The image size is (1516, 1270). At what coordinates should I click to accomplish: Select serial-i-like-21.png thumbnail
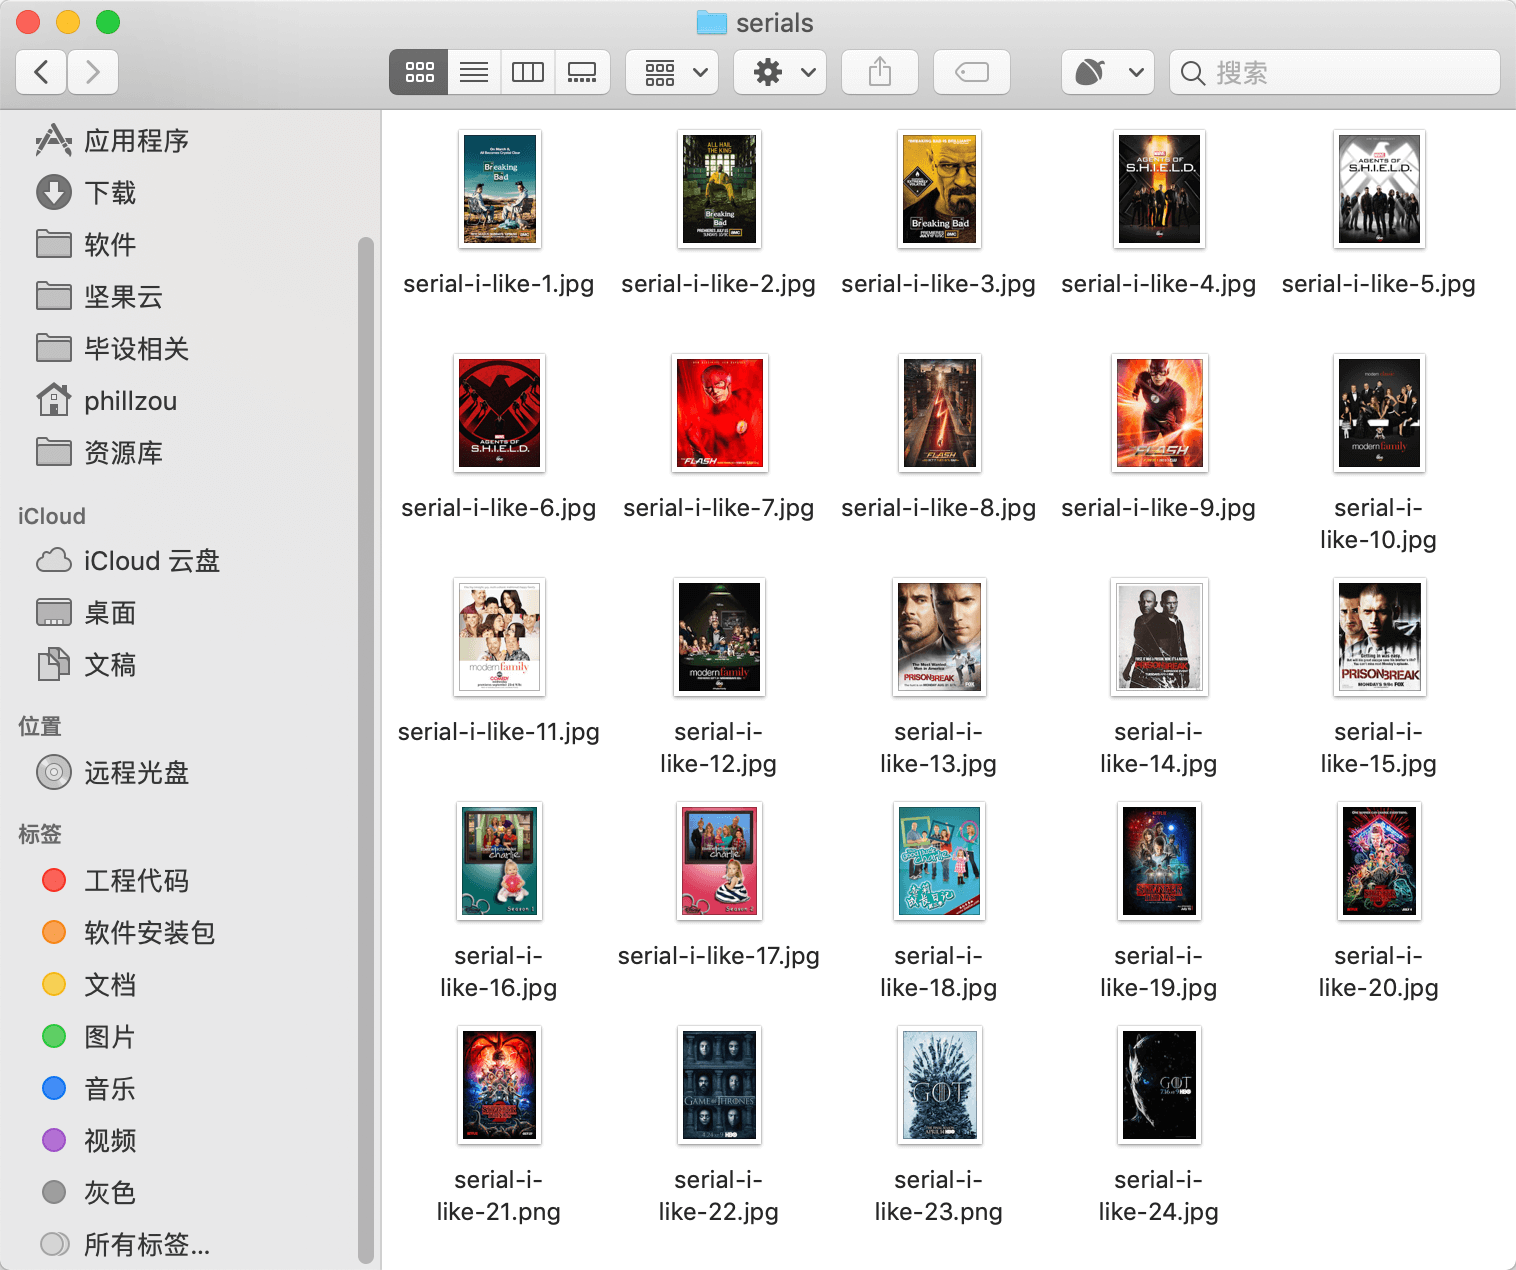point(499,1085)
